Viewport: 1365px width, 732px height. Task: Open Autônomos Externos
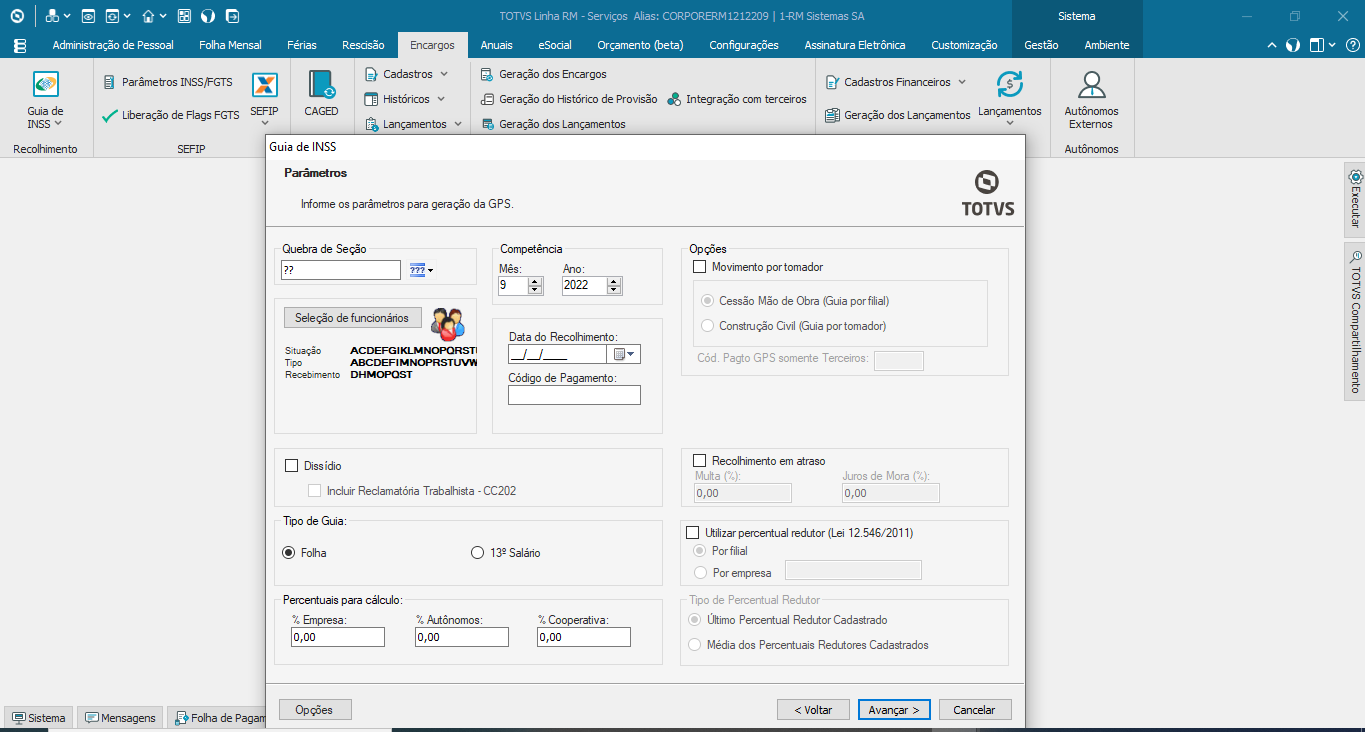(x=1091, y=100)
